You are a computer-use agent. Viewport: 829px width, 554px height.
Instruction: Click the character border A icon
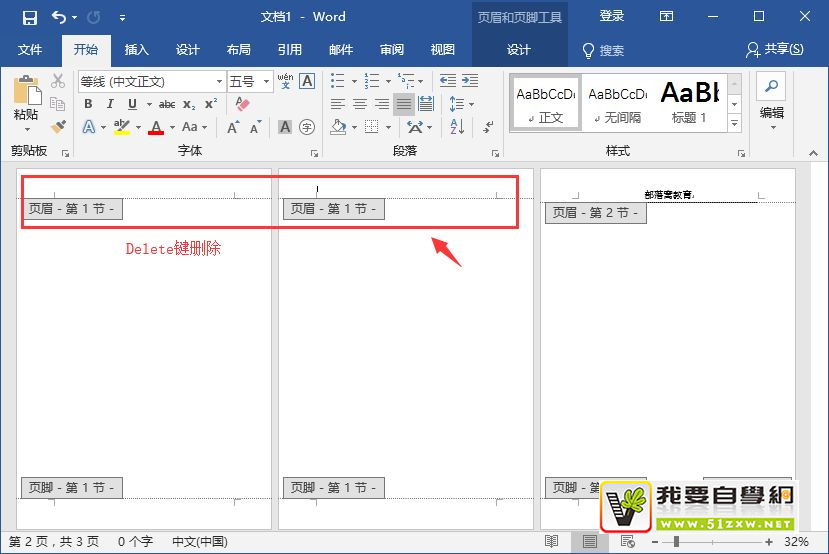pyautogui.click(x=307, y=81)
